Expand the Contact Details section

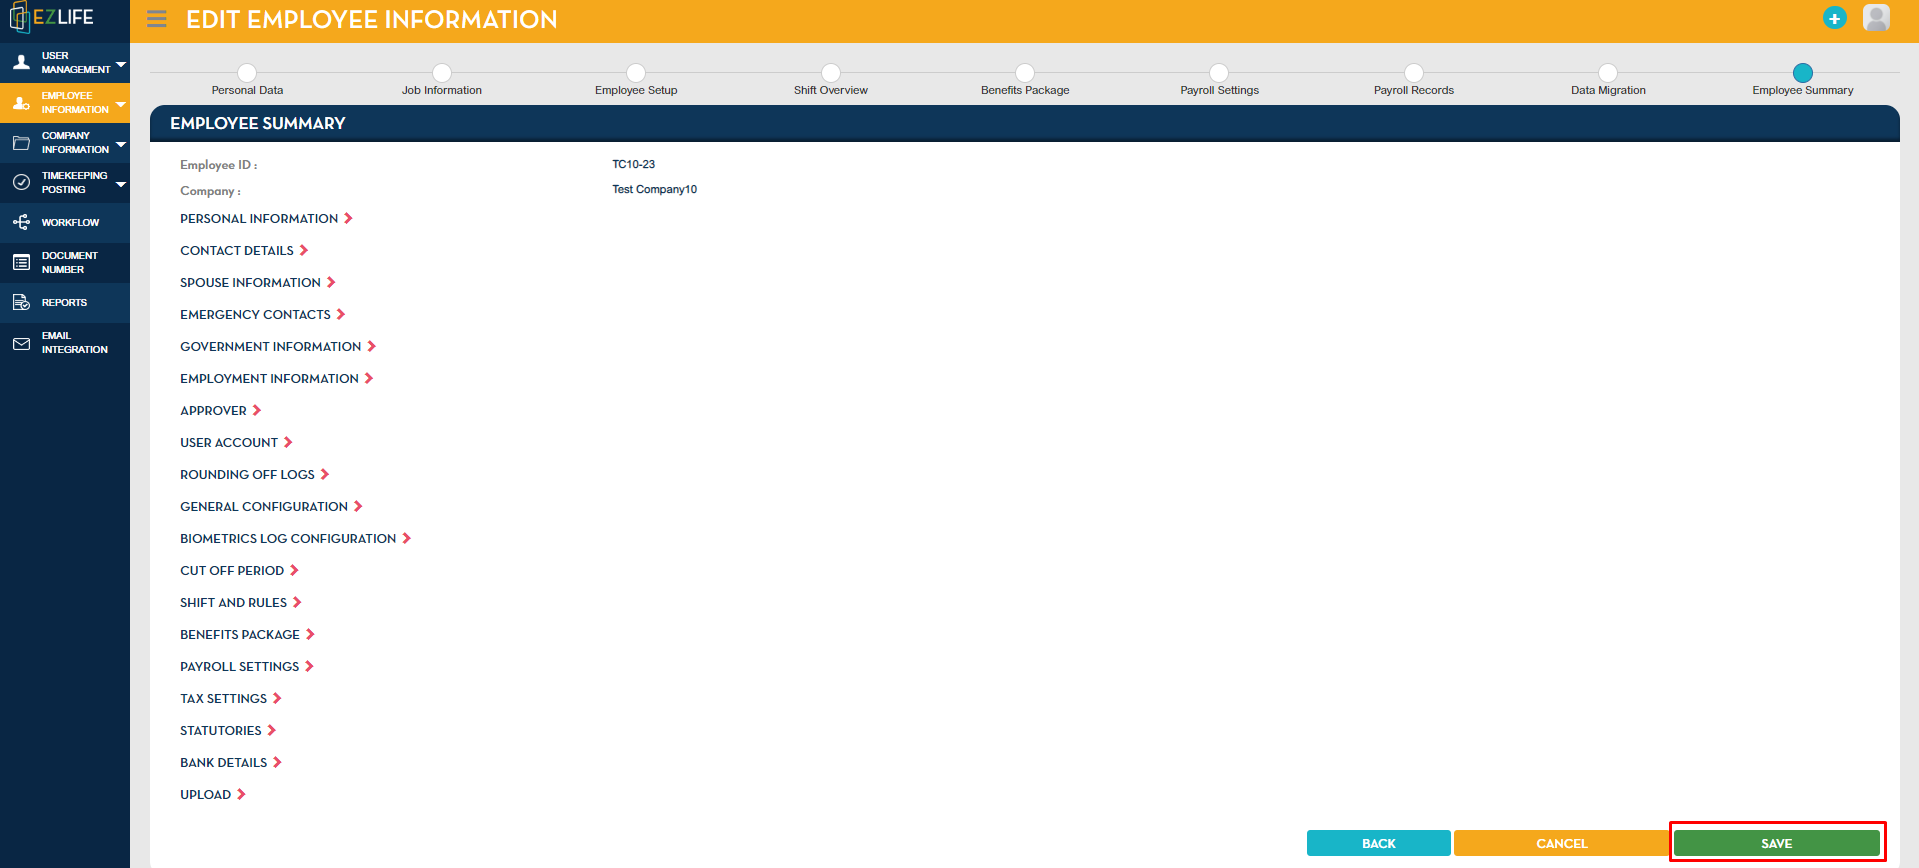pos(244,250)
